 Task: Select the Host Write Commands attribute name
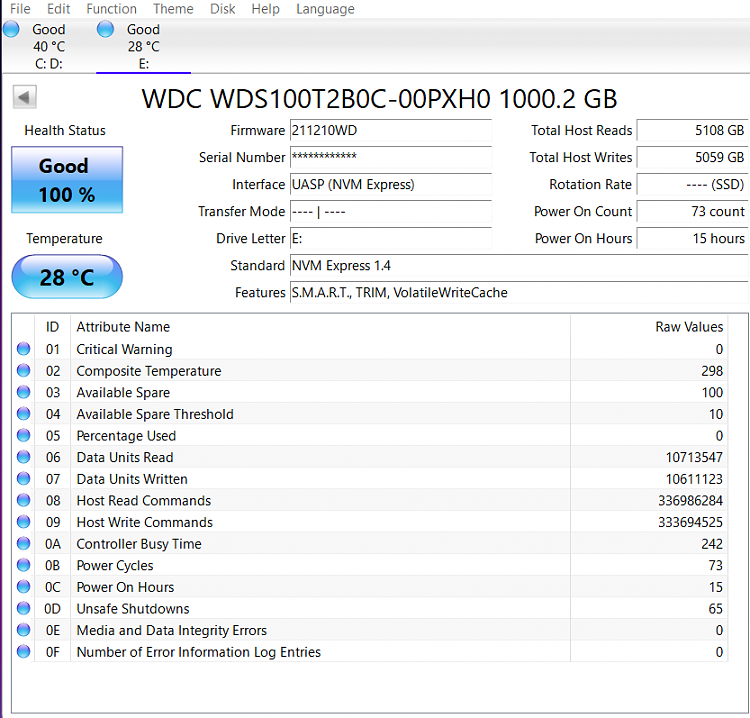pos(144,522)
